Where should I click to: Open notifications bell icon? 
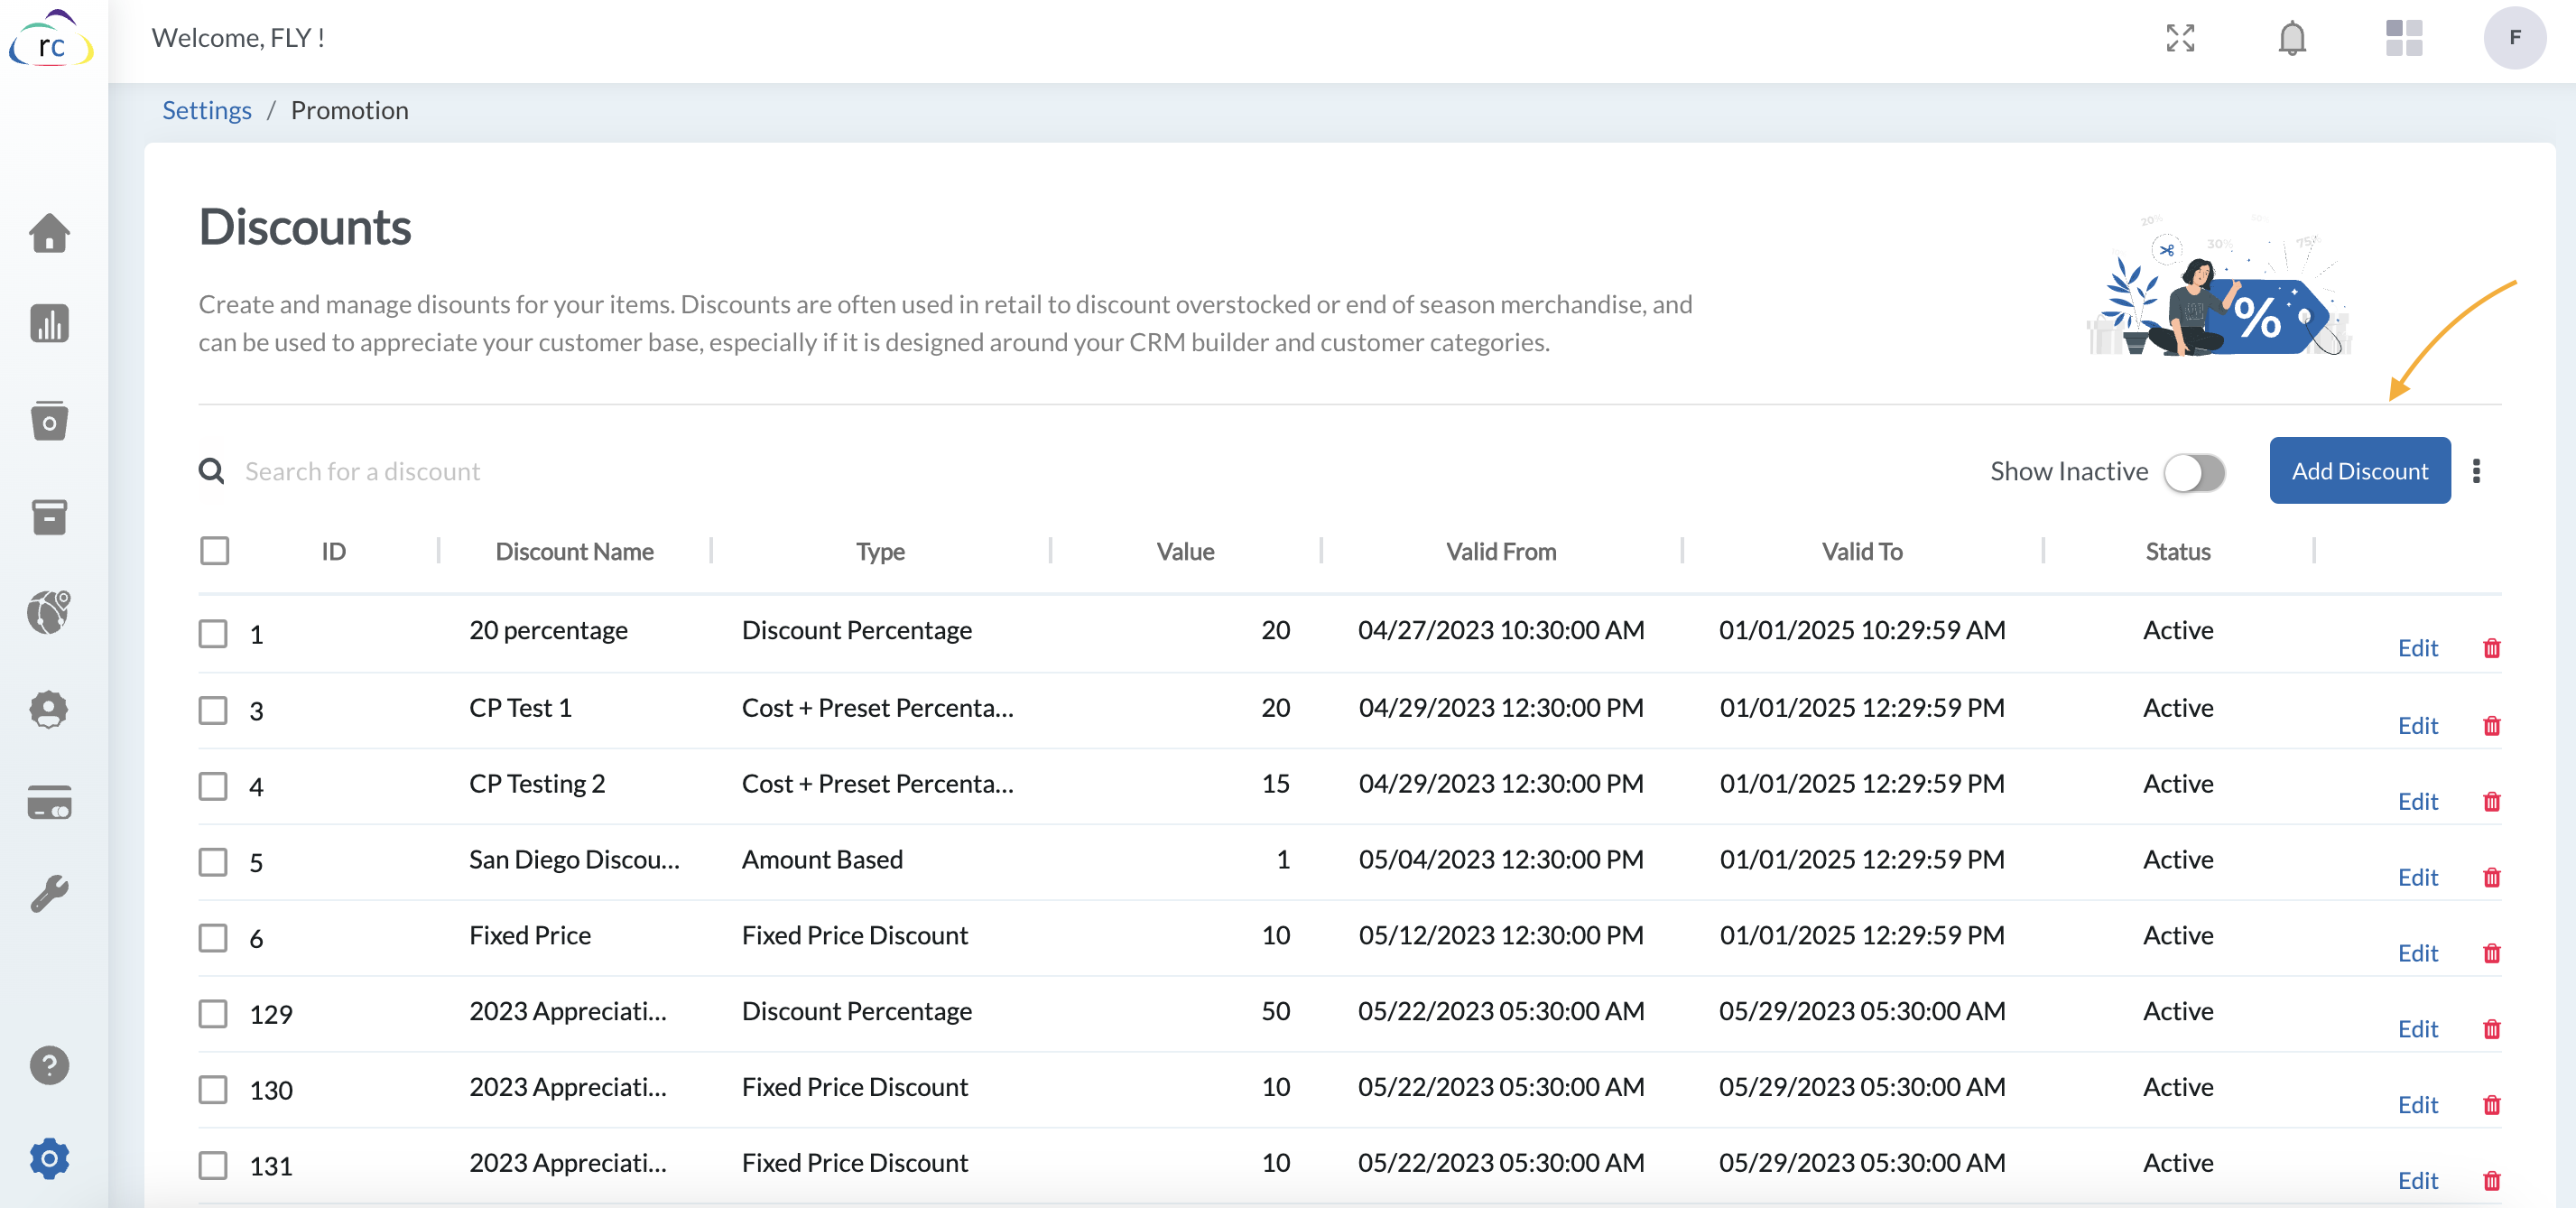coord(2292,38)
